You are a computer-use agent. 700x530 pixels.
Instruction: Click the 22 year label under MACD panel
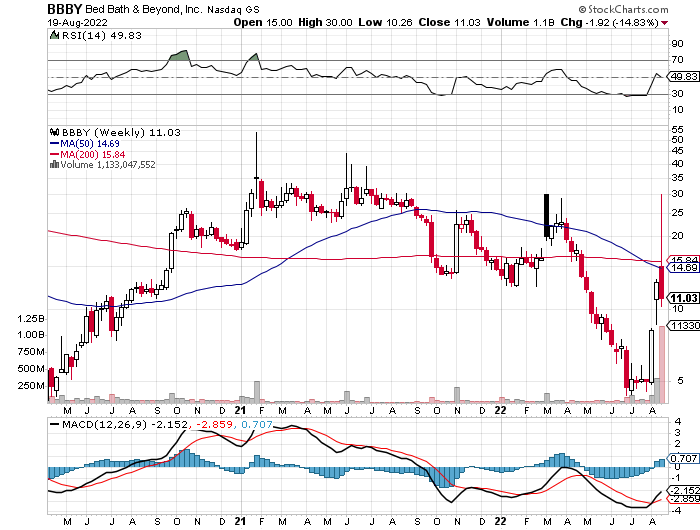pos(500,521)
